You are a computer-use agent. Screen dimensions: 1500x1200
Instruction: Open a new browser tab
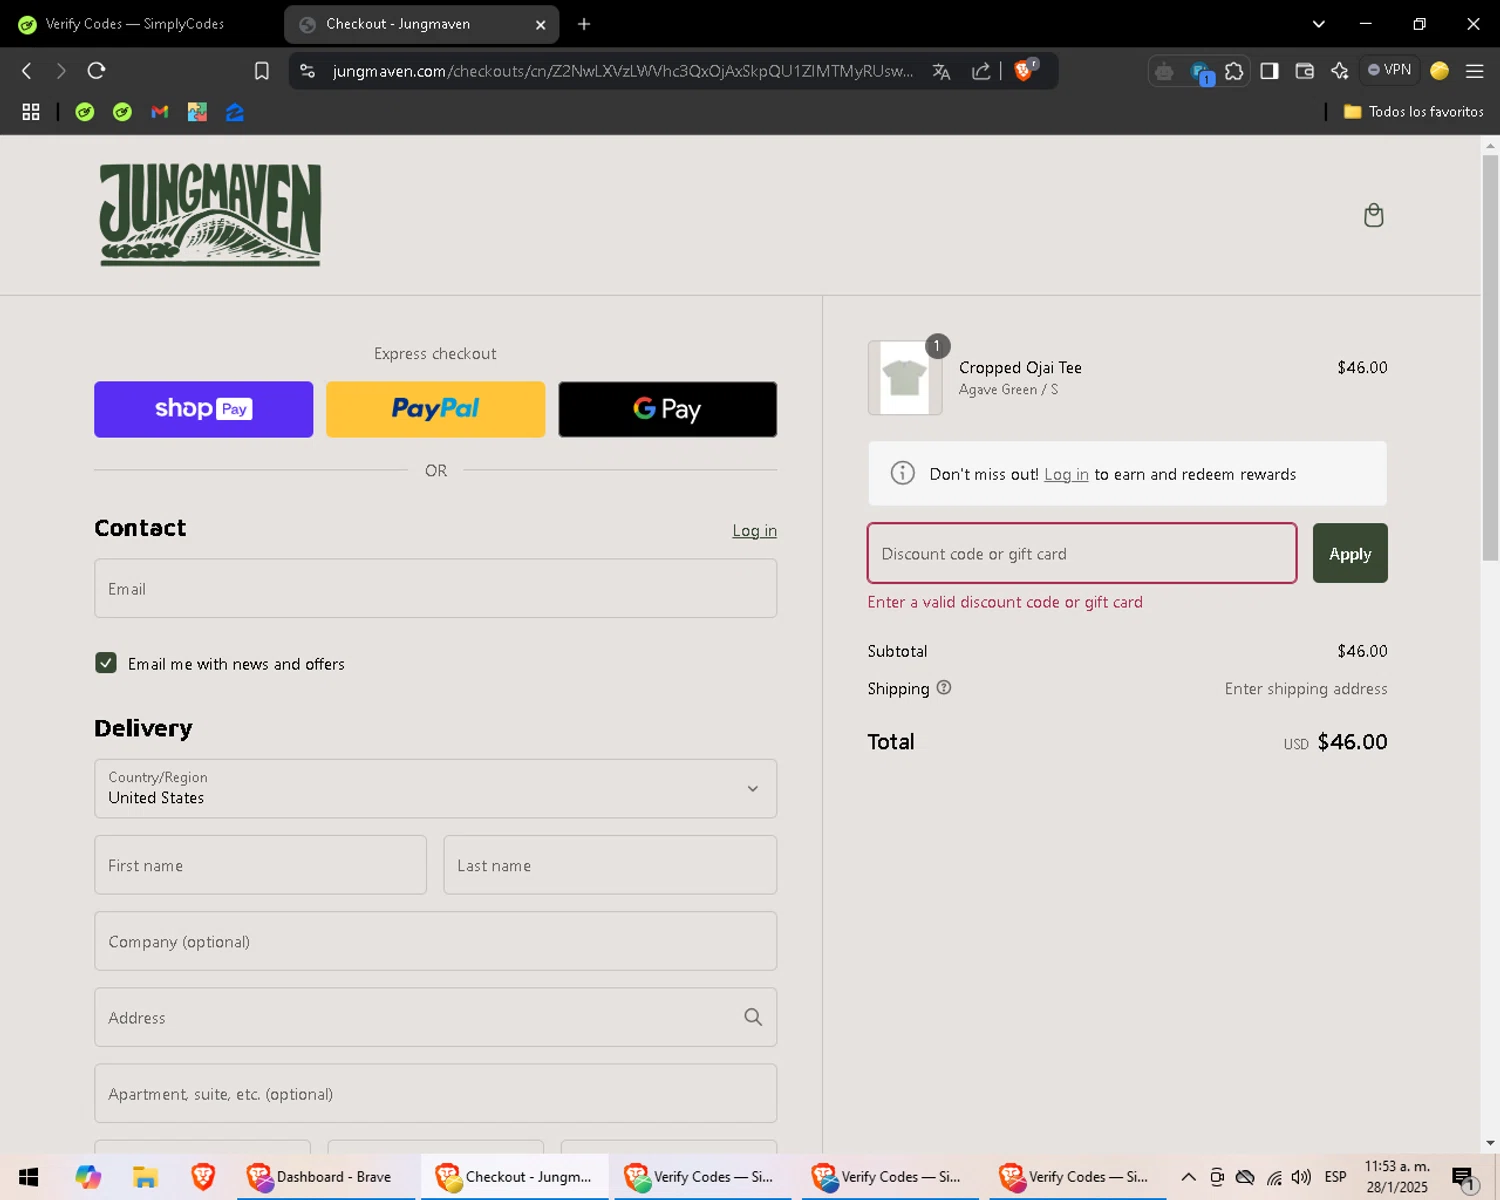[584, 24]
